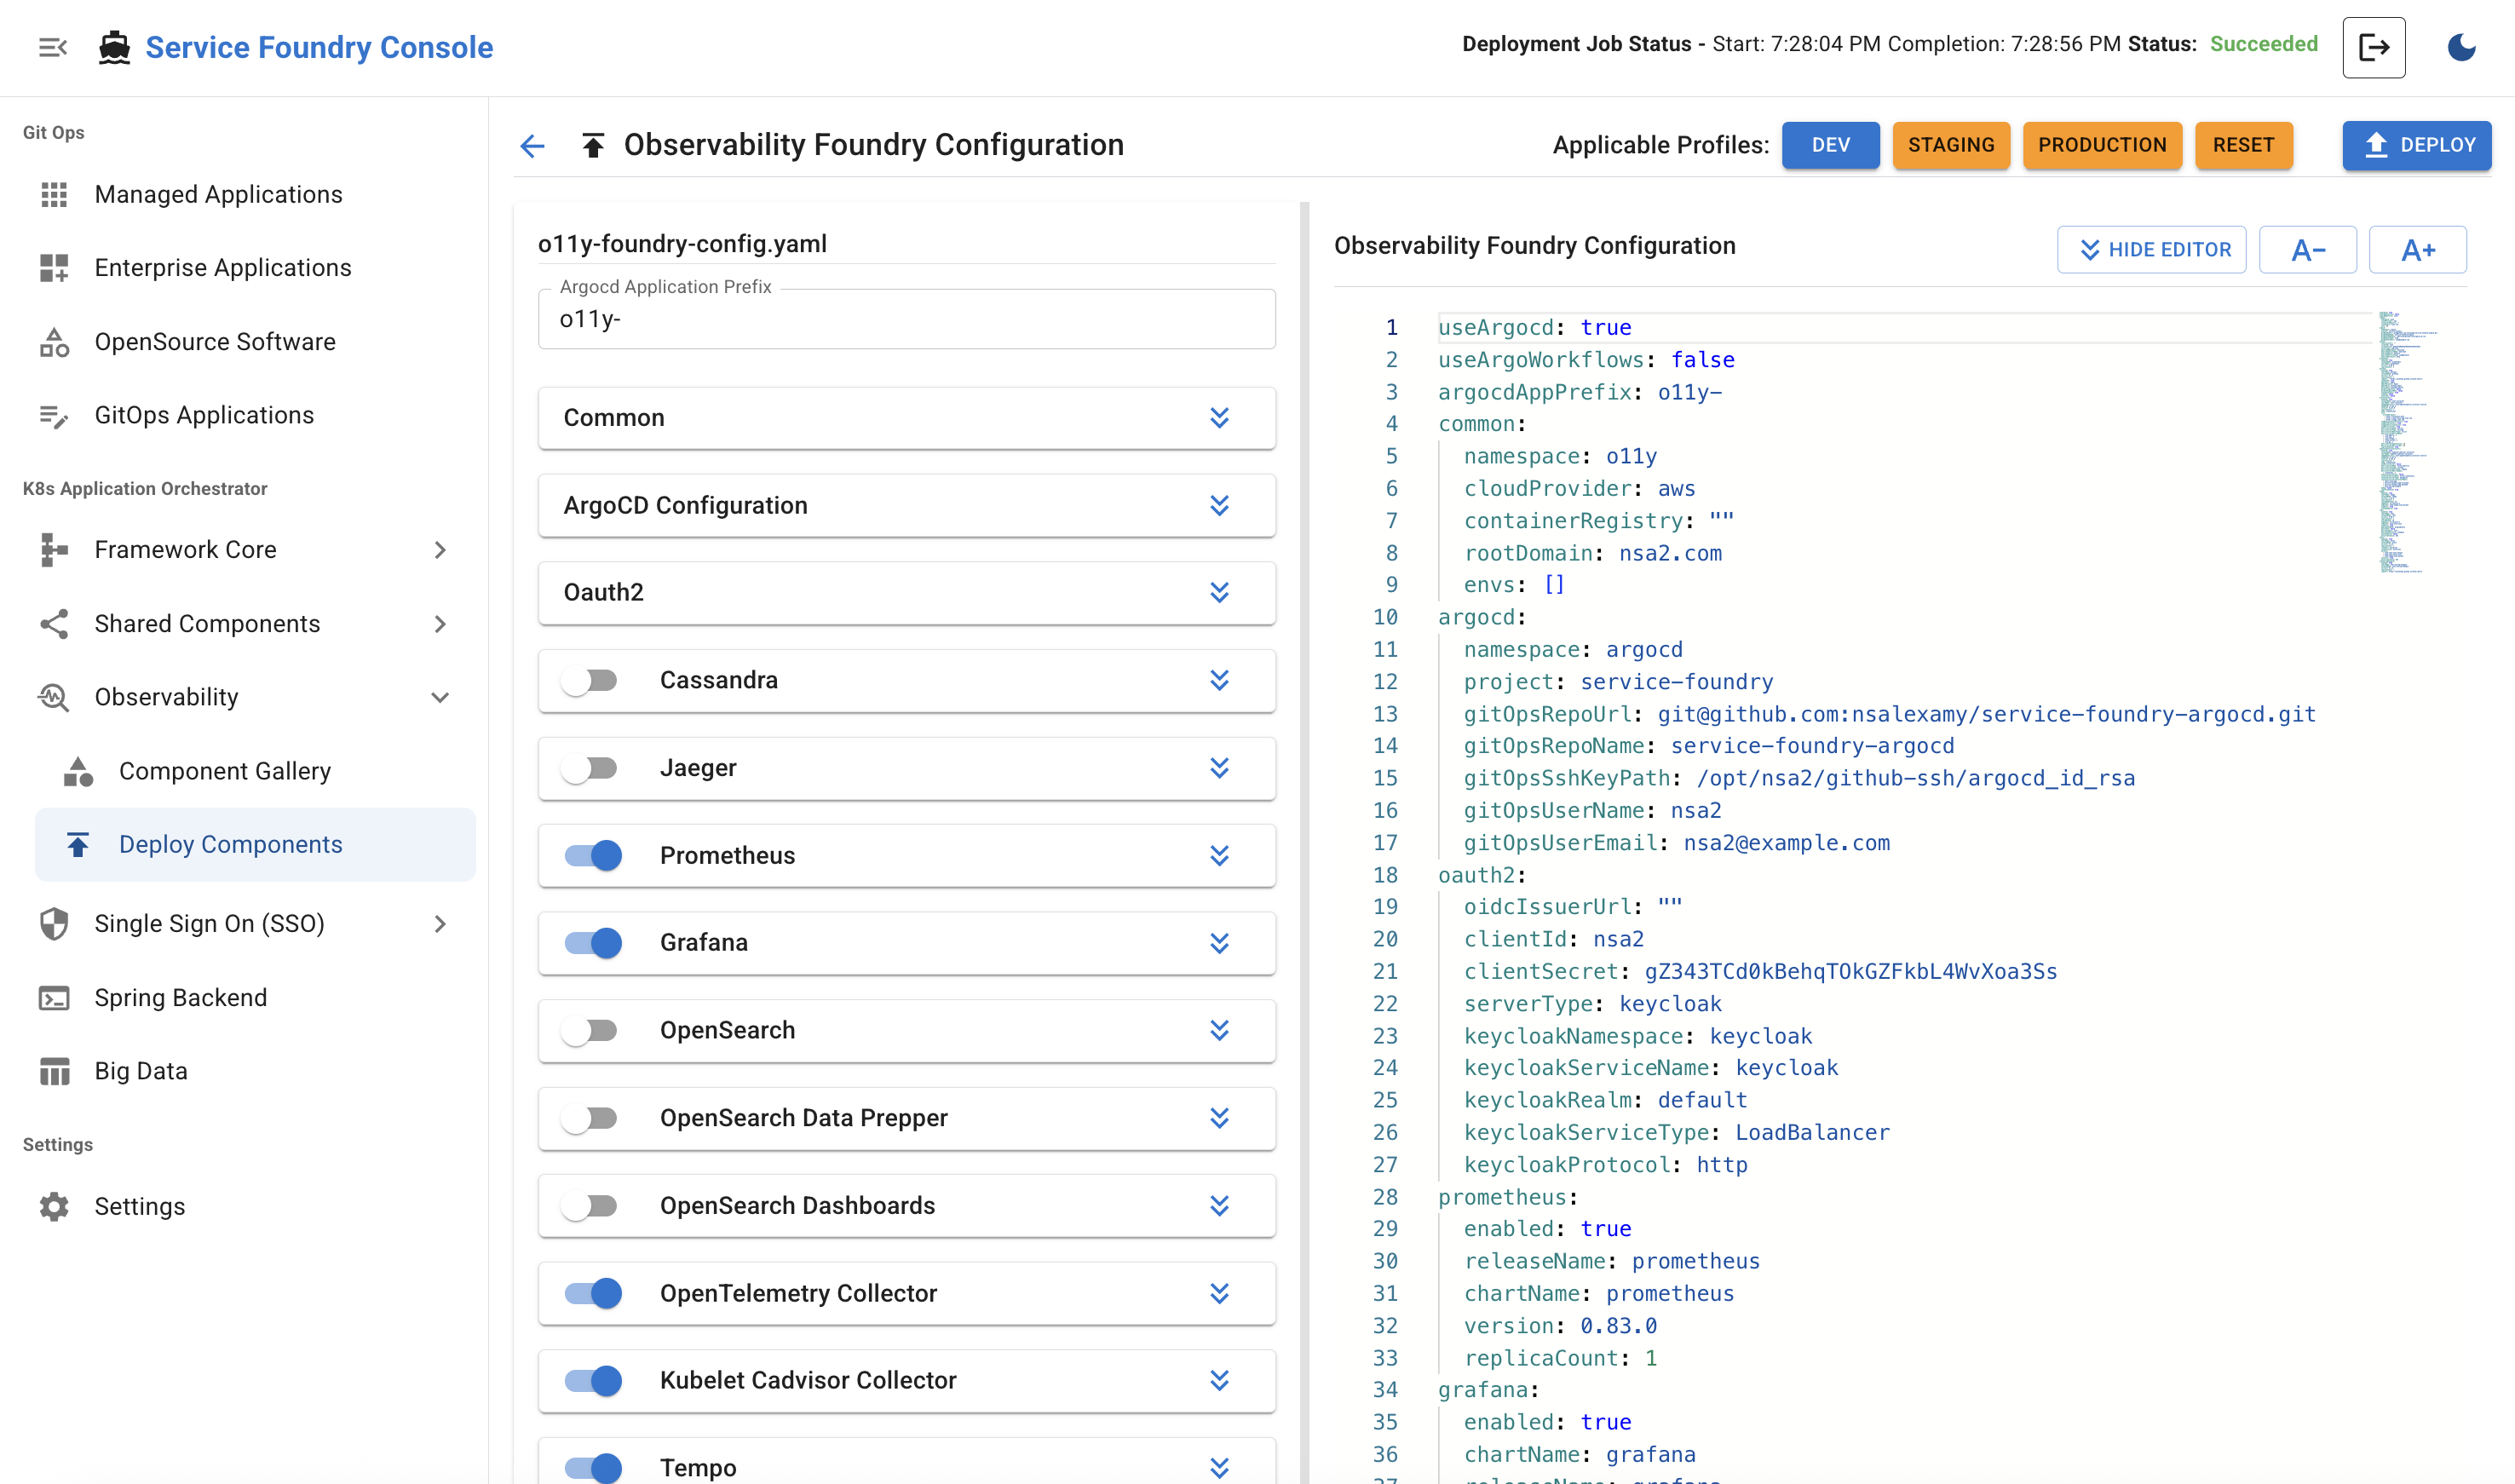Expand the Jaeger section chevron

click(1219, 768)
